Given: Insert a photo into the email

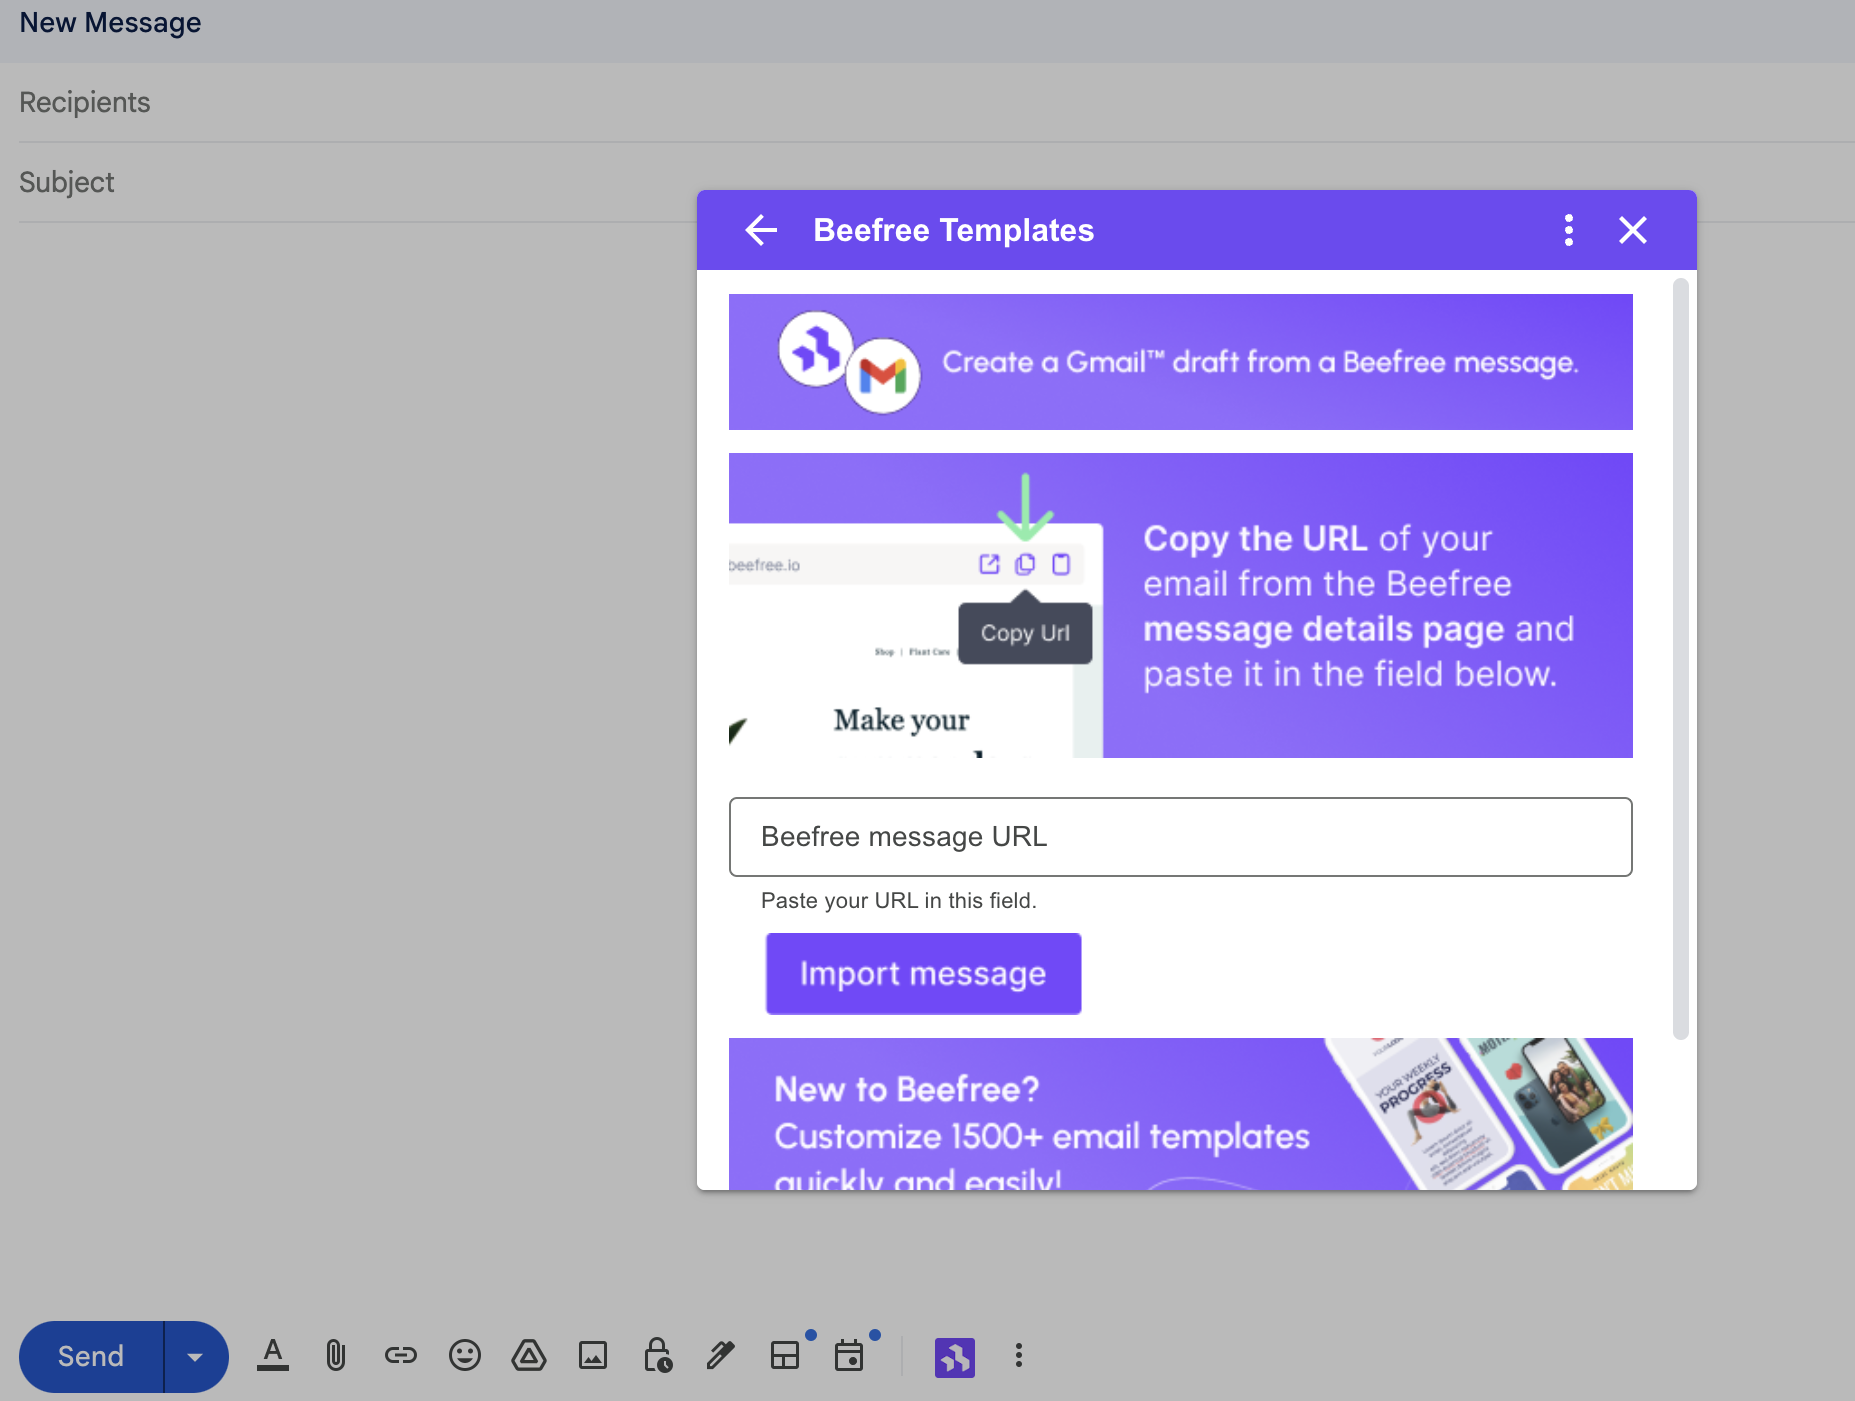Looking at the screenshot, I should point(593,1355).
